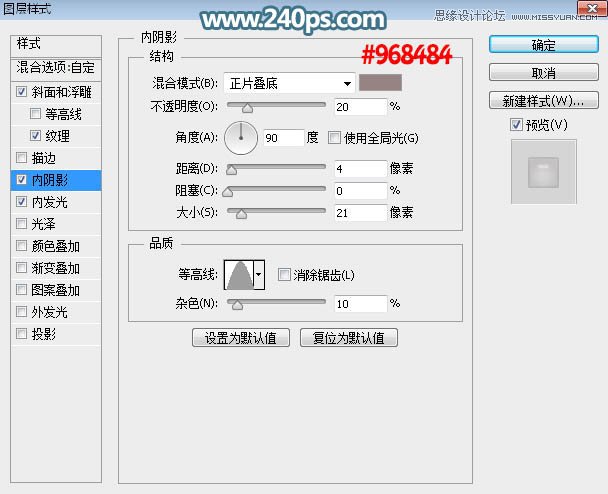The height and width of the screenshot is (494, 608).
Task: Click the 阻塞 slider handle
Action: tap(228, 192)
